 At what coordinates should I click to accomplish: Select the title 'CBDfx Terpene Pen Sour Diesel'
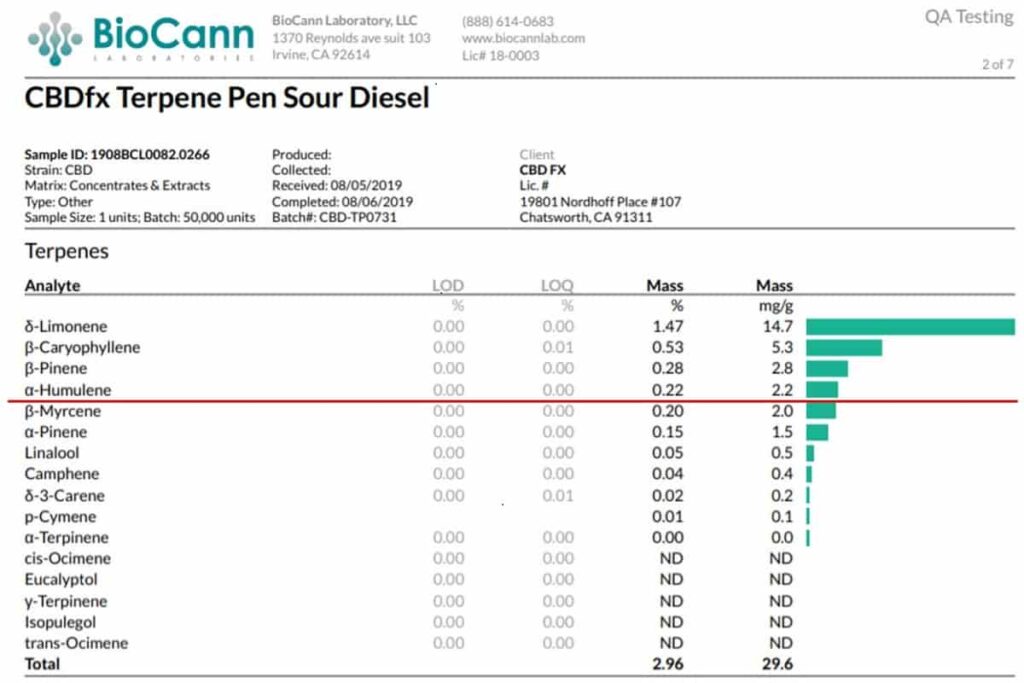pyautogui.click(x=227, y=98)
